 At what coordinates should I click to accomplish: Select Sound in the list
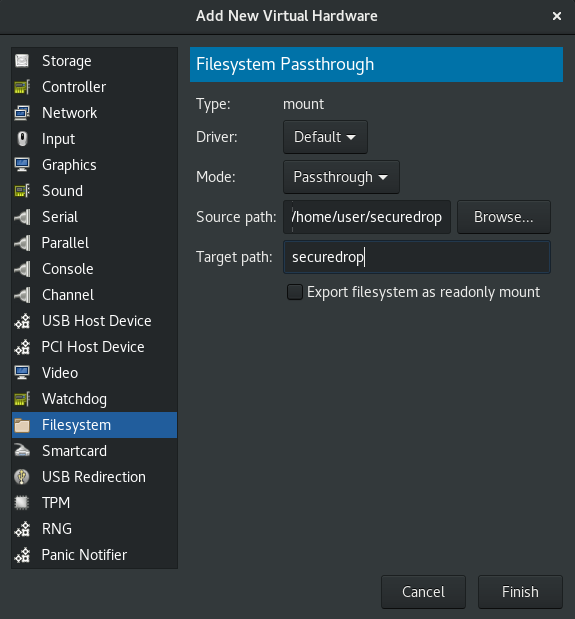click(x=94, y=191)
